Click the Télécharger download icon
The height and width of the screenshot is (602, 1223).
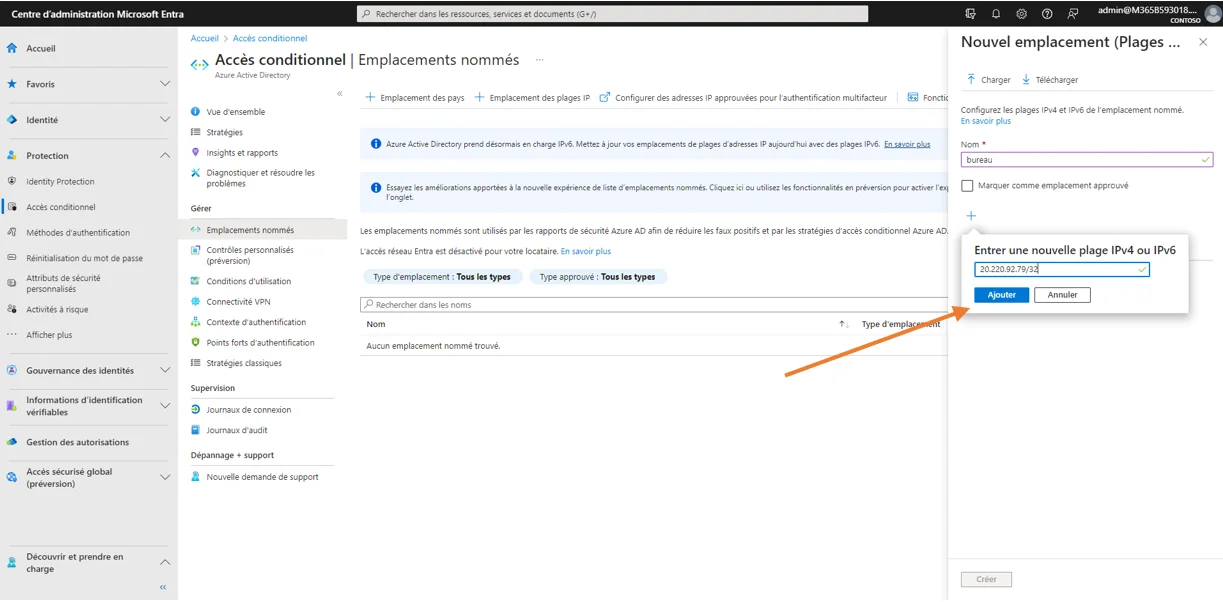(x=1026, y=80)
